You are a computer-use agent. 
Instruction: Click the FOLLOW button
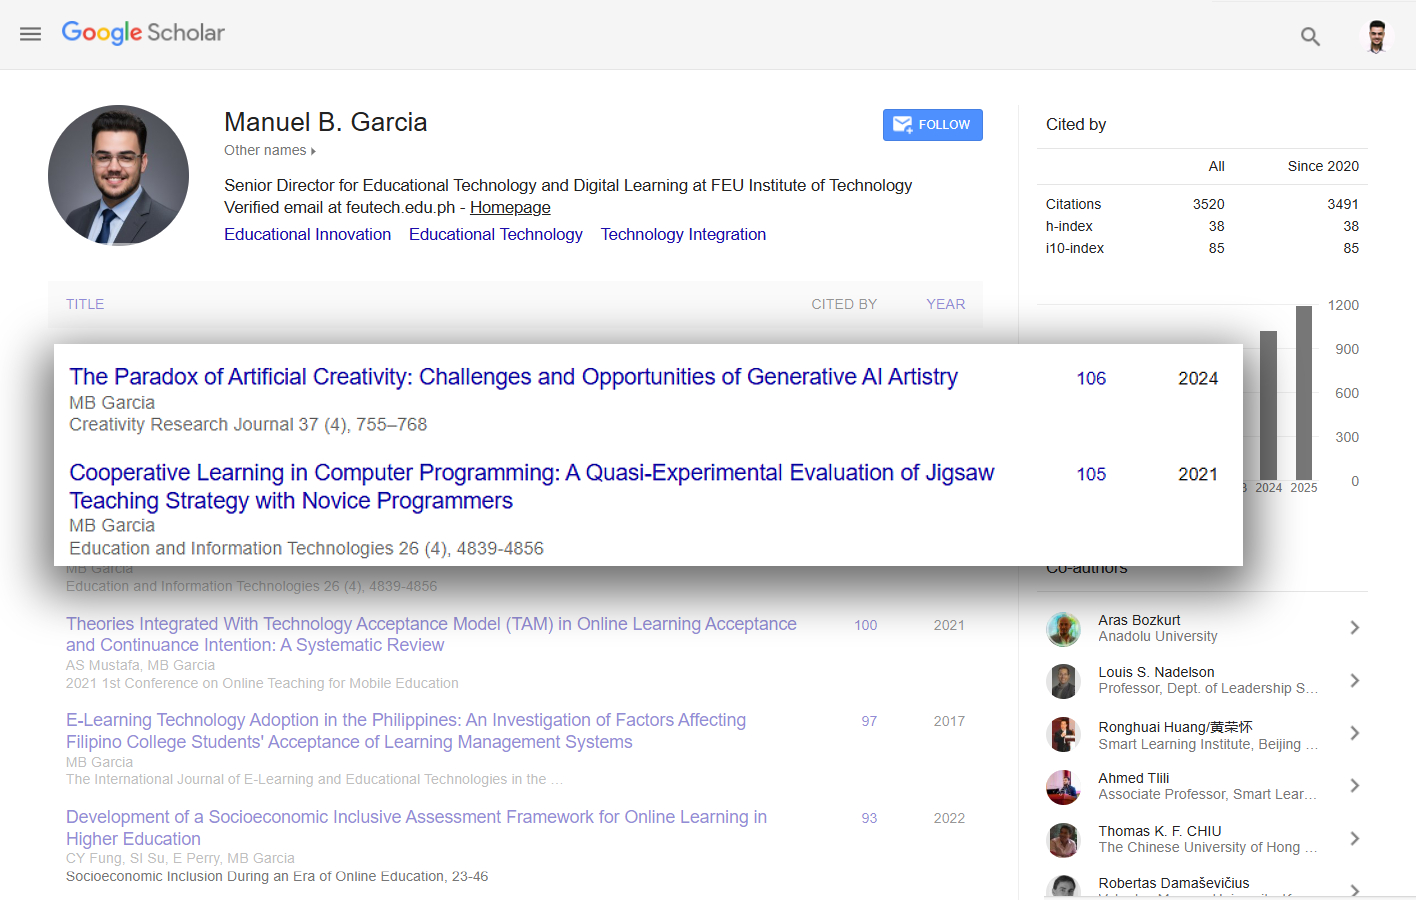932,124
